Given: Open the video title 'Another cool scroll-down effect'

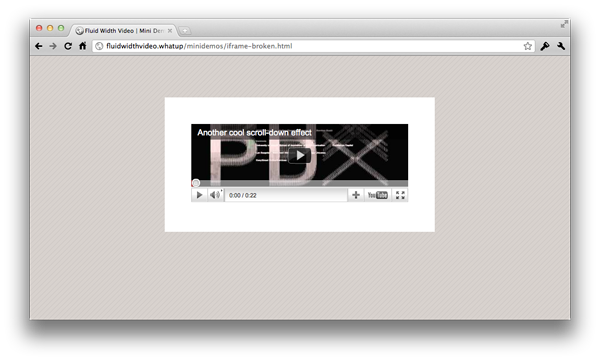Looking at the screenshot, I should pos(254,133).
